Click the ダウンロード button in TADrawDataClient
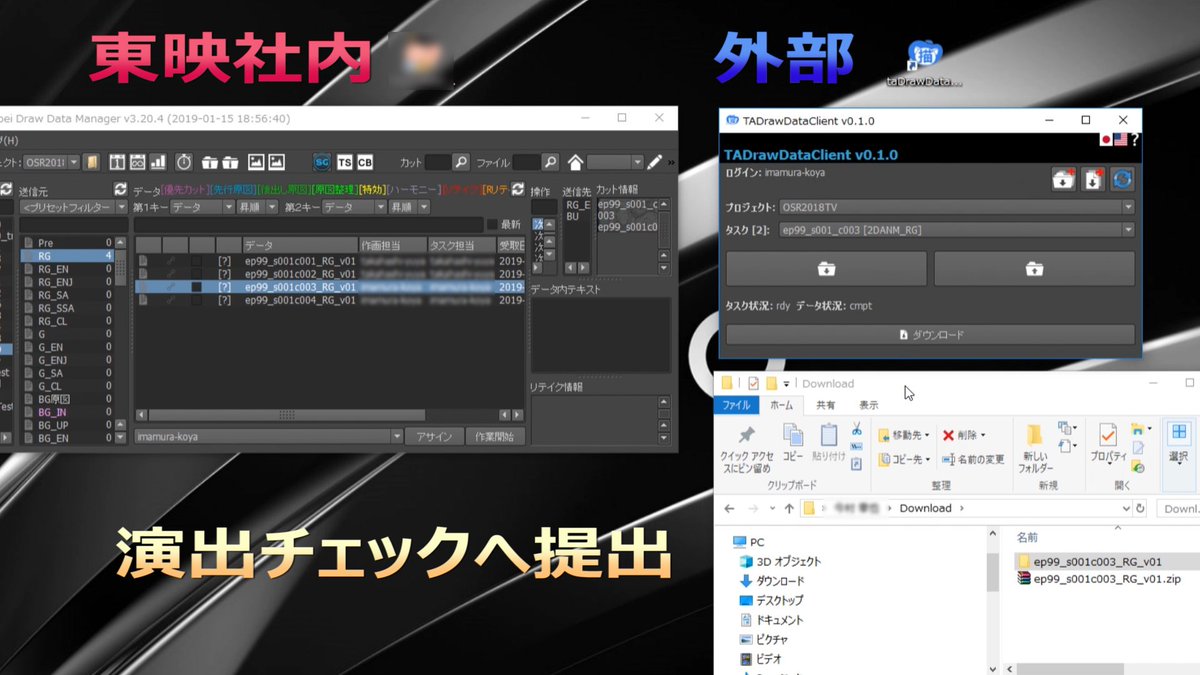1200x675 pixels. [x=930, y=335]
